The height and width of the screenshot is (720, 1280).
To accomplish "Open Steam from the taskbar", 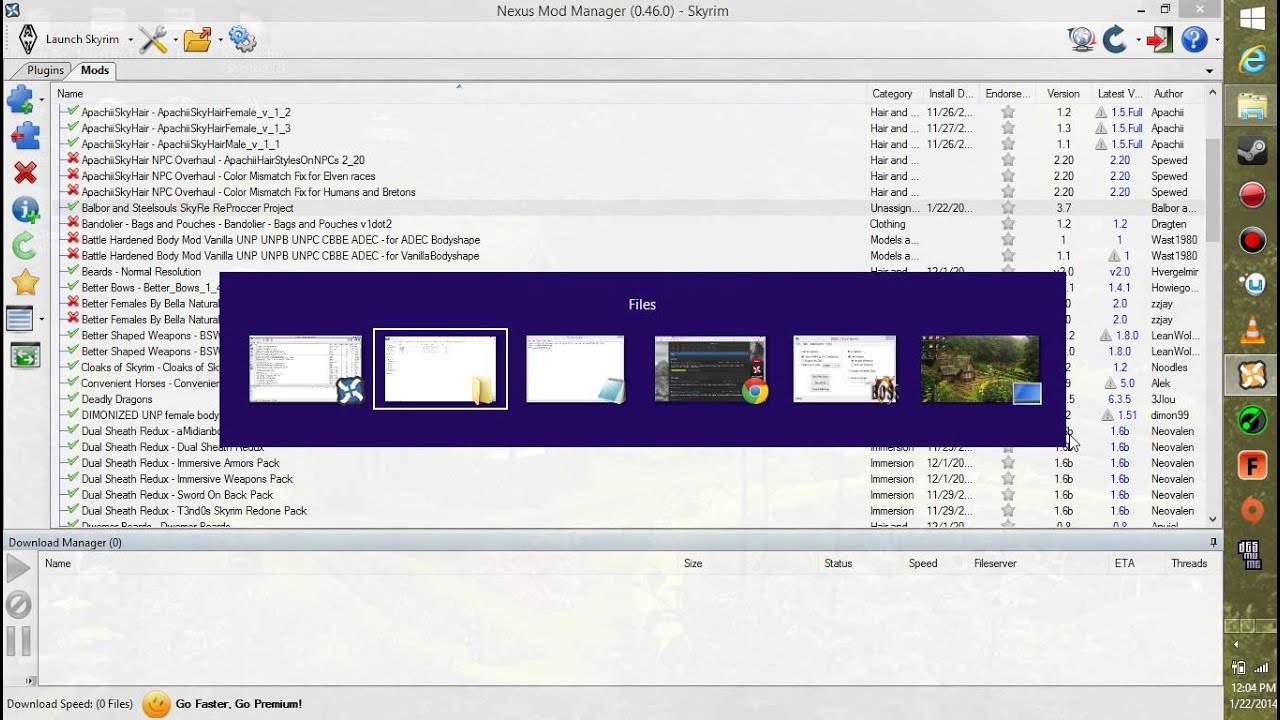I will click(1252, 150).
